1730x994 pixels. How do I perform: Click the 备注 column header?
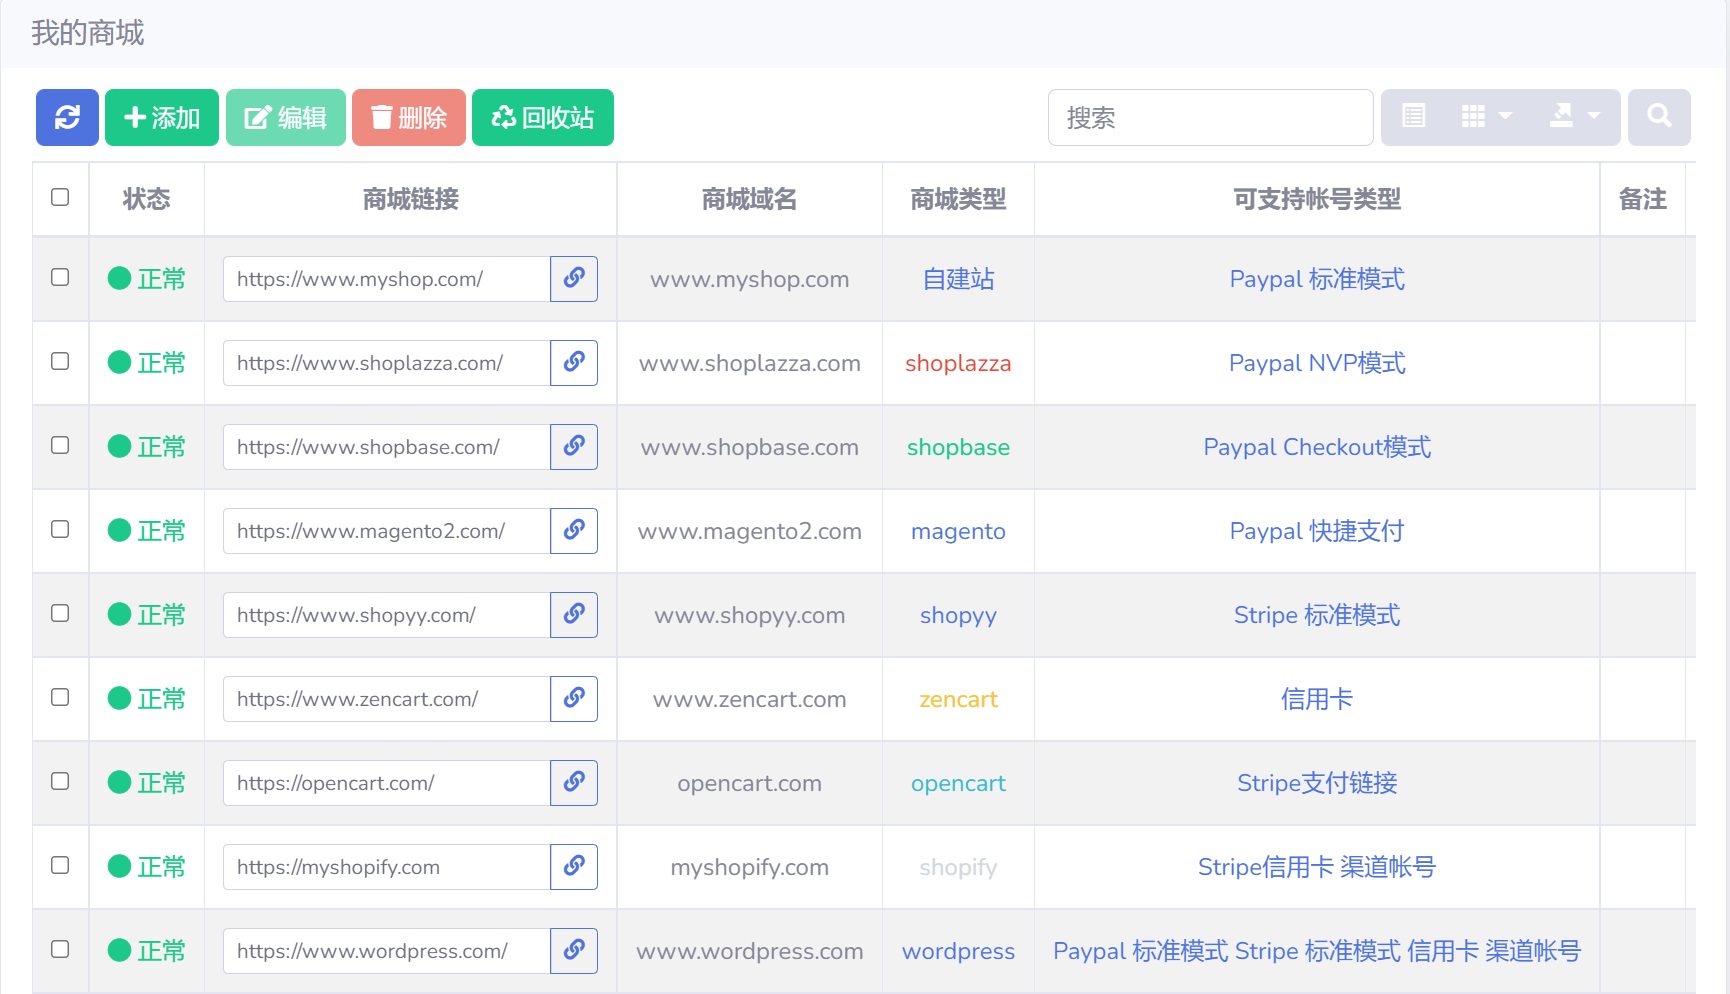1642,199
